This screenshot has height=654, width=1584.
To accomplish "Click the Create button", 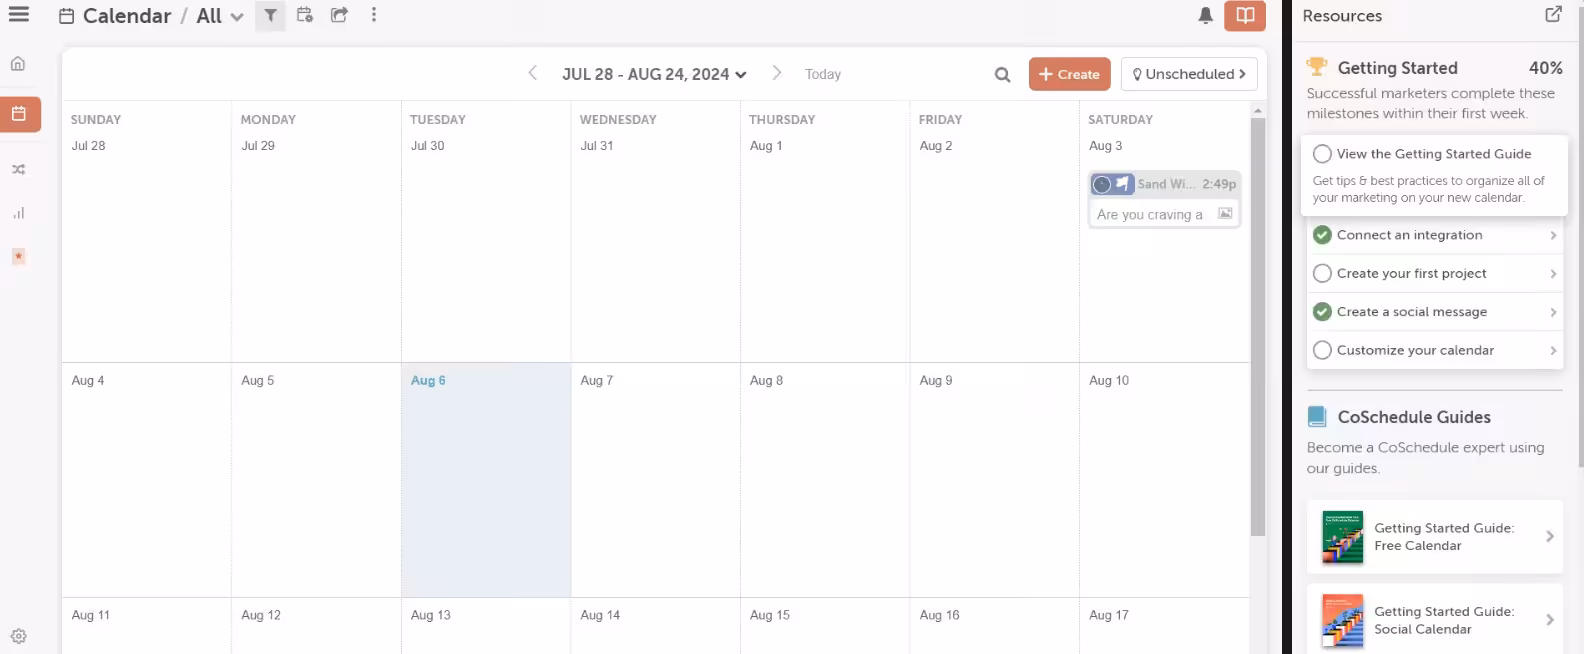I will click(x=1069, y=74).
